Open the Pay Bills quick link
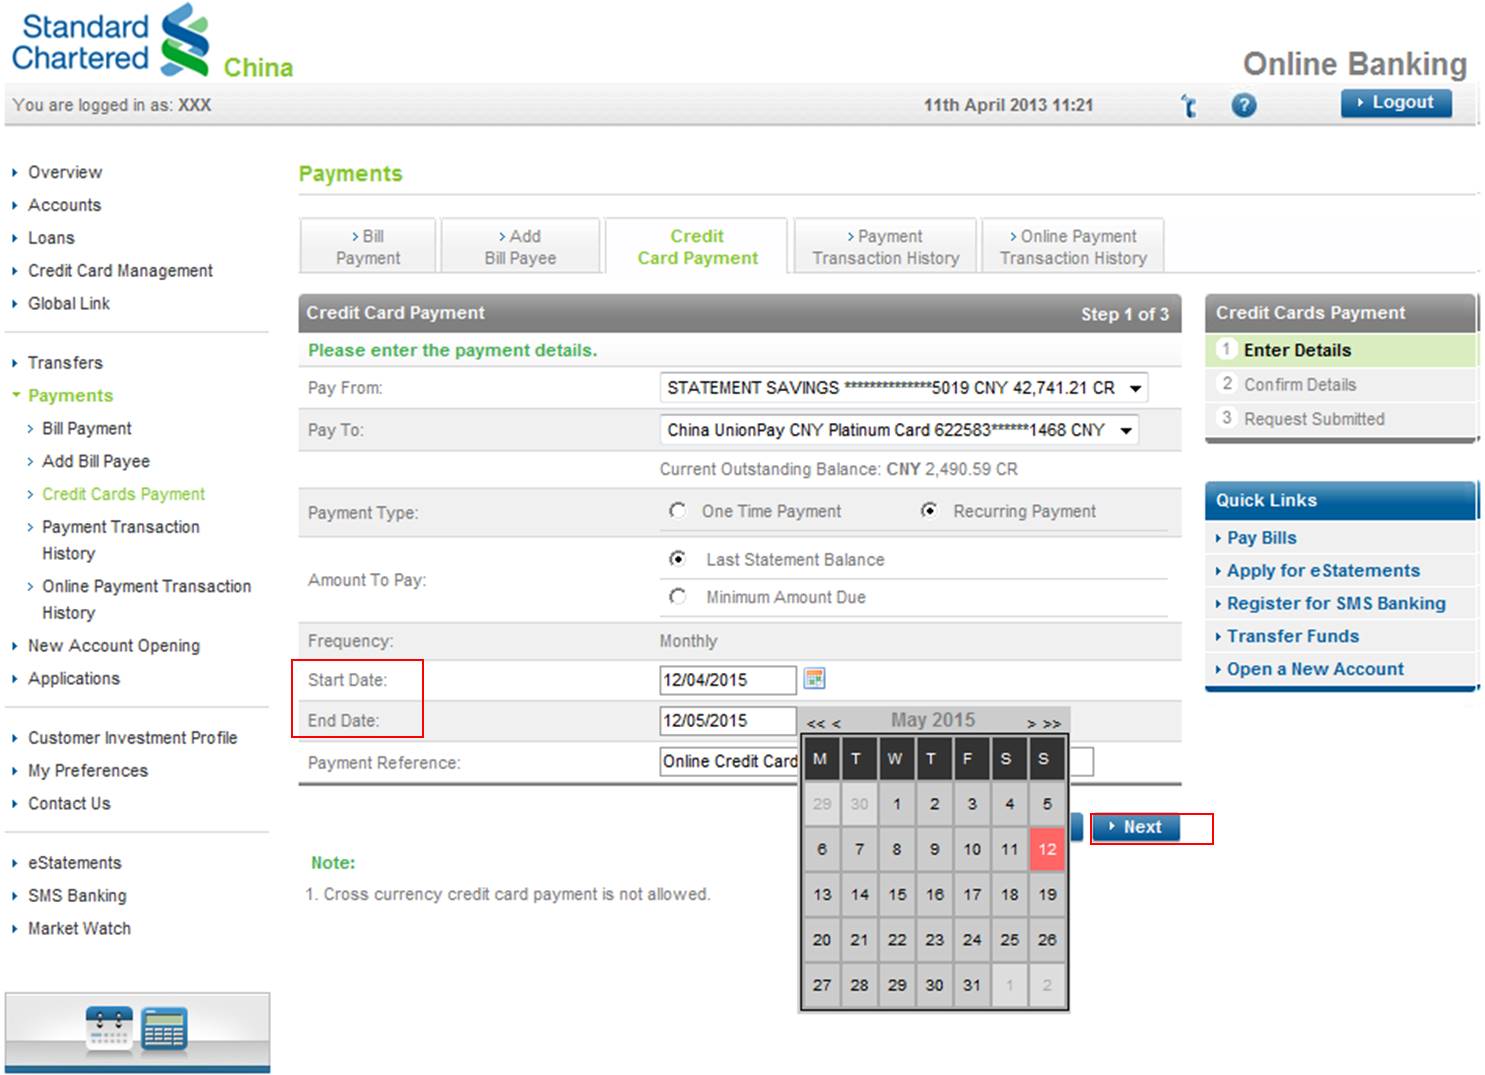 pos(1261,537)
